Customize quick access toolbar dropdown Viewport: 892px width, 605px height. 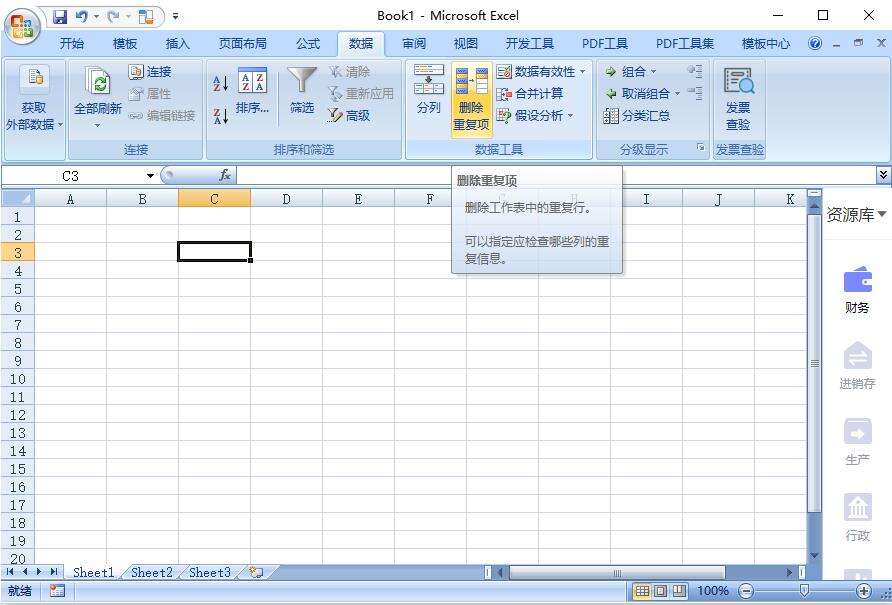point(176,17)
